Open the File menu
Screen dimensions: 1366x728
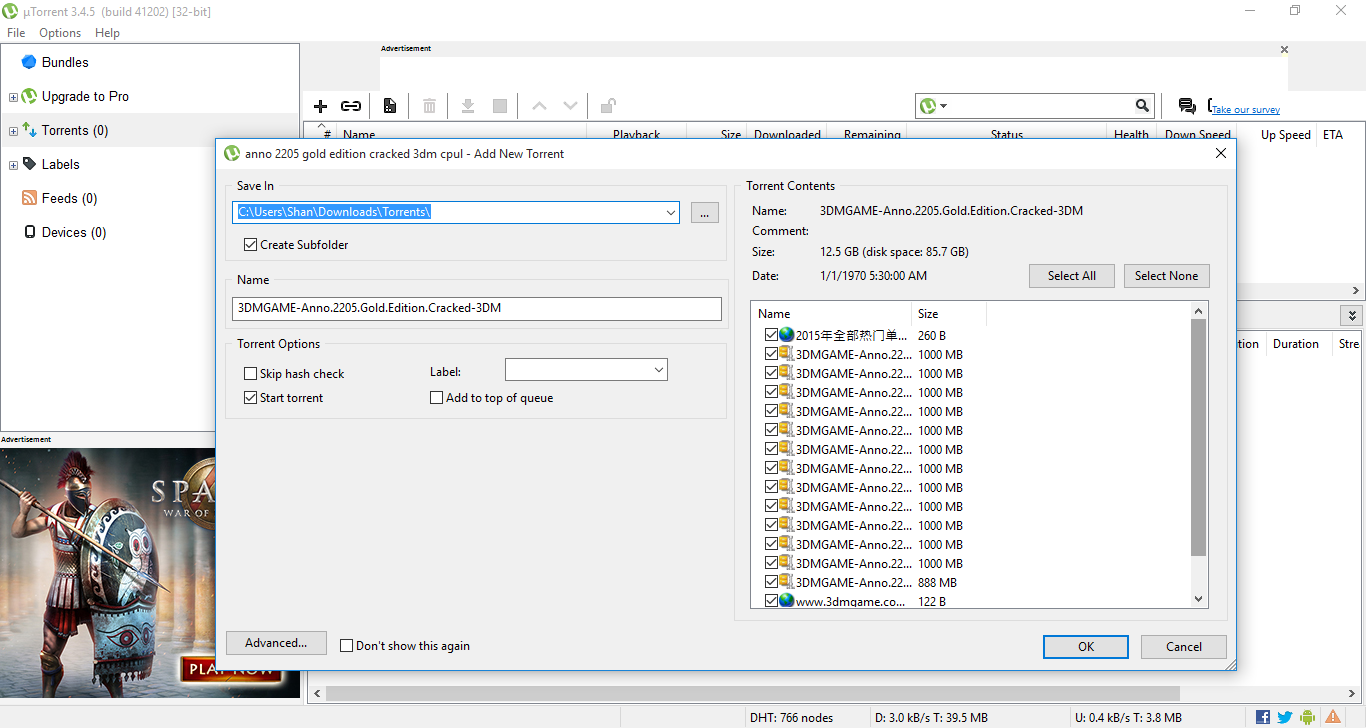16,32
